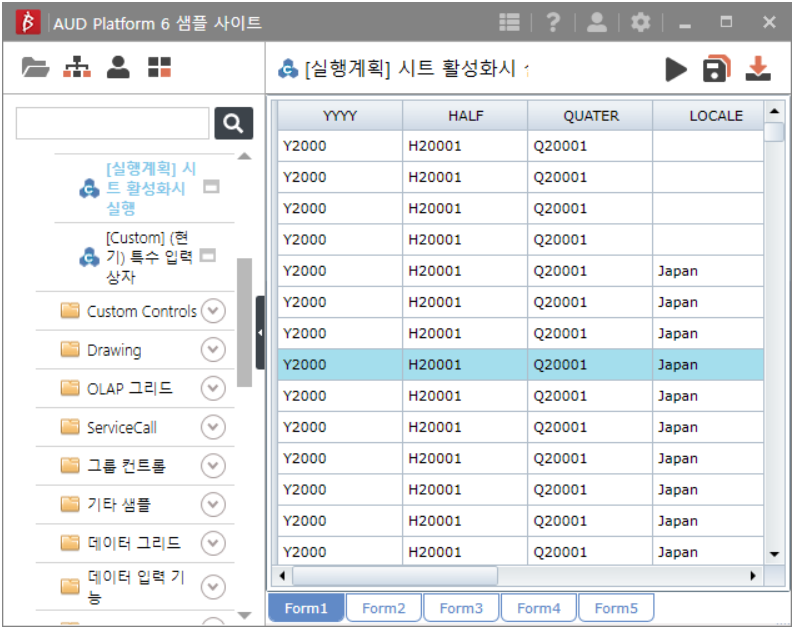794x628 pixels.
Task: Click the user icon in the left toolbar
Action: coord(118,68)
